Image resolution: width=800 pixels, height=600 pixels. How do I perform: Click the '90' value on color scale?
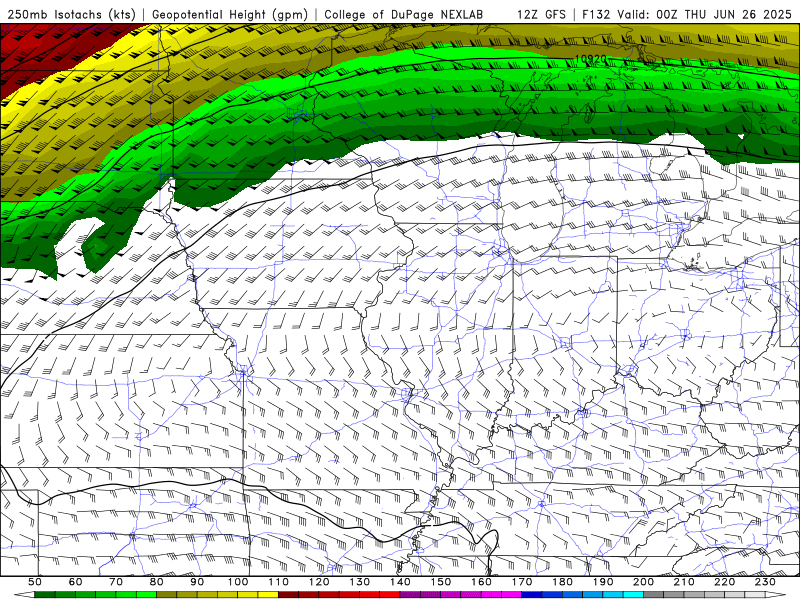pos(197,582)
